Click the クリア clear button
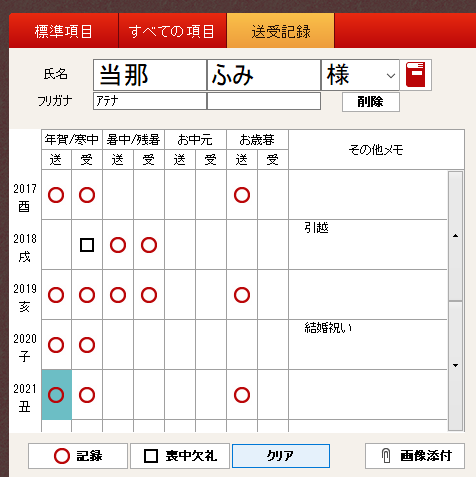The width and height of the screenshot is (476, 477). tap(281, 456)
